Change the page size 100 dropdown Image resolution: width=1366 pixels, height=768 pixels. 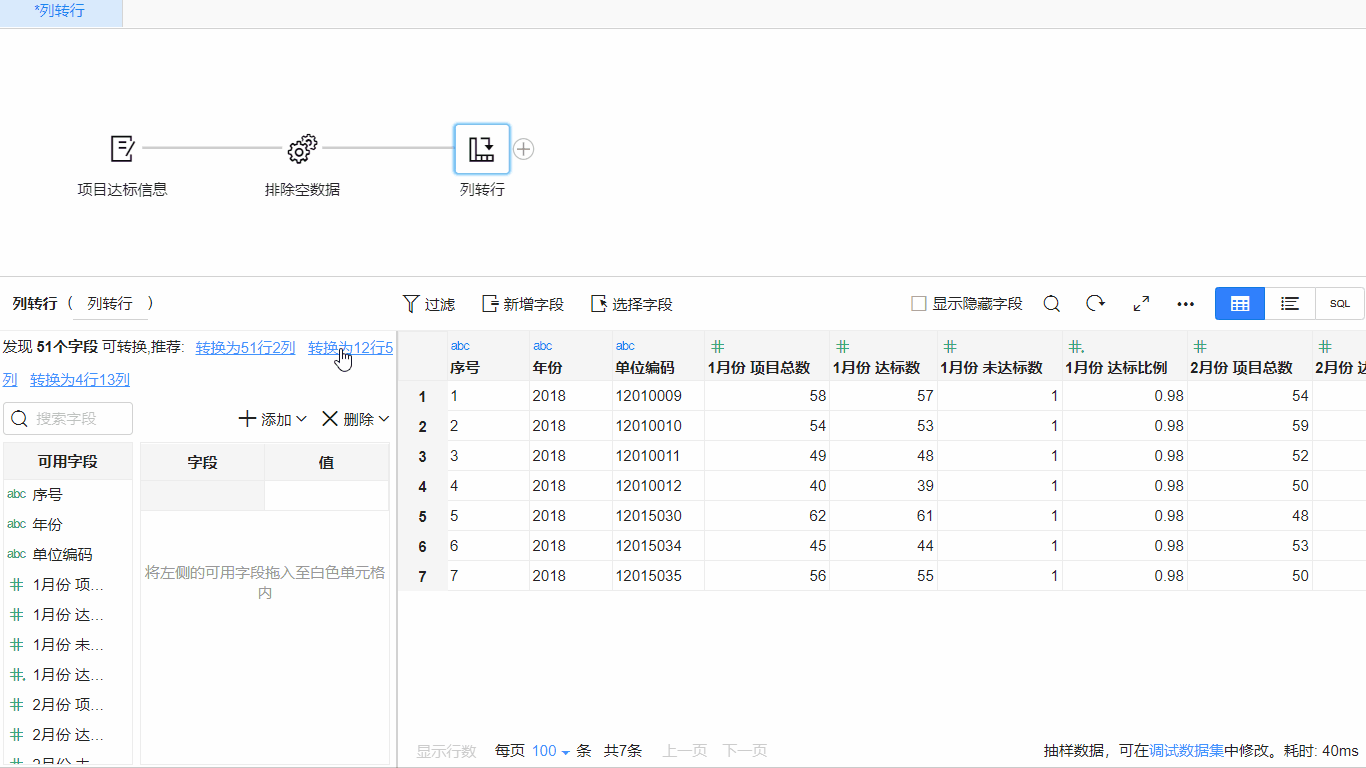tap(551, 751)
